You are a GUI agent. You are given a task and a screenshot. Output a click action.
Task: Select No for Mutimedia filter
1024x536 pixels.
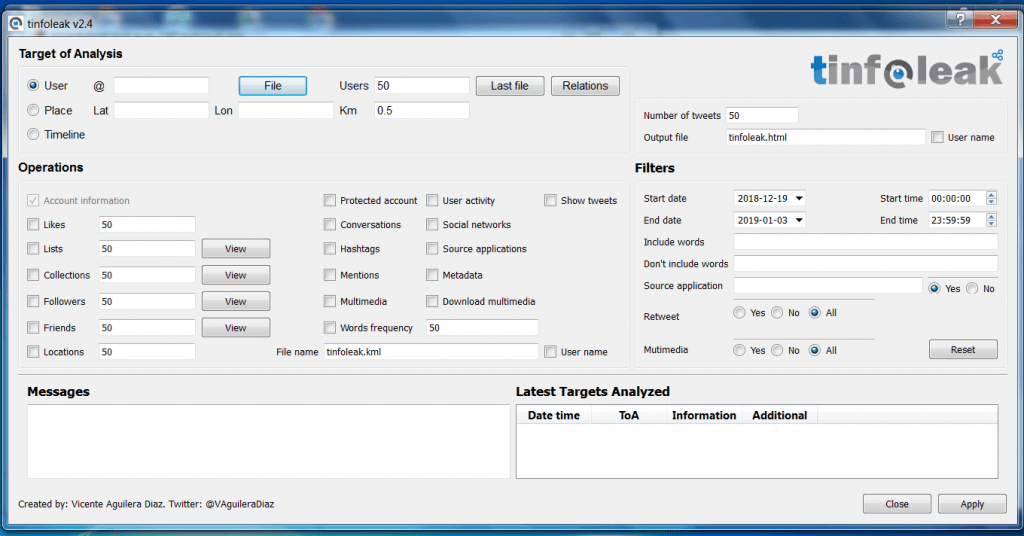[777, 351]
